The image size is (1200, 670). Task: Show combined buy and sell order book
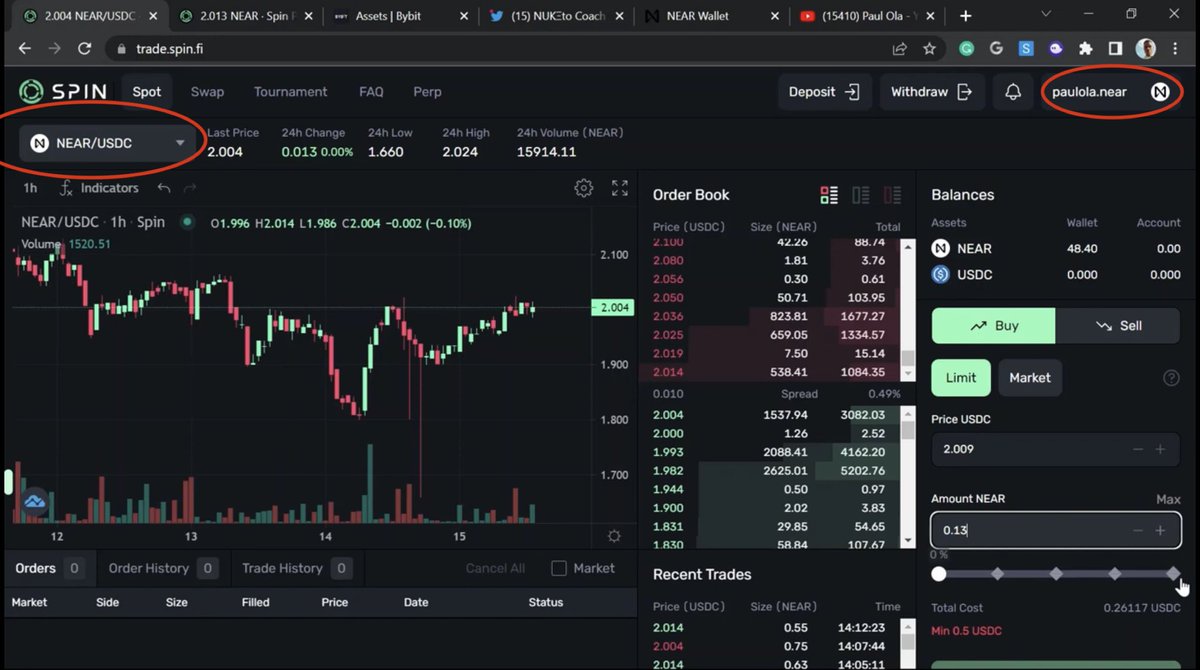(828, 195)
